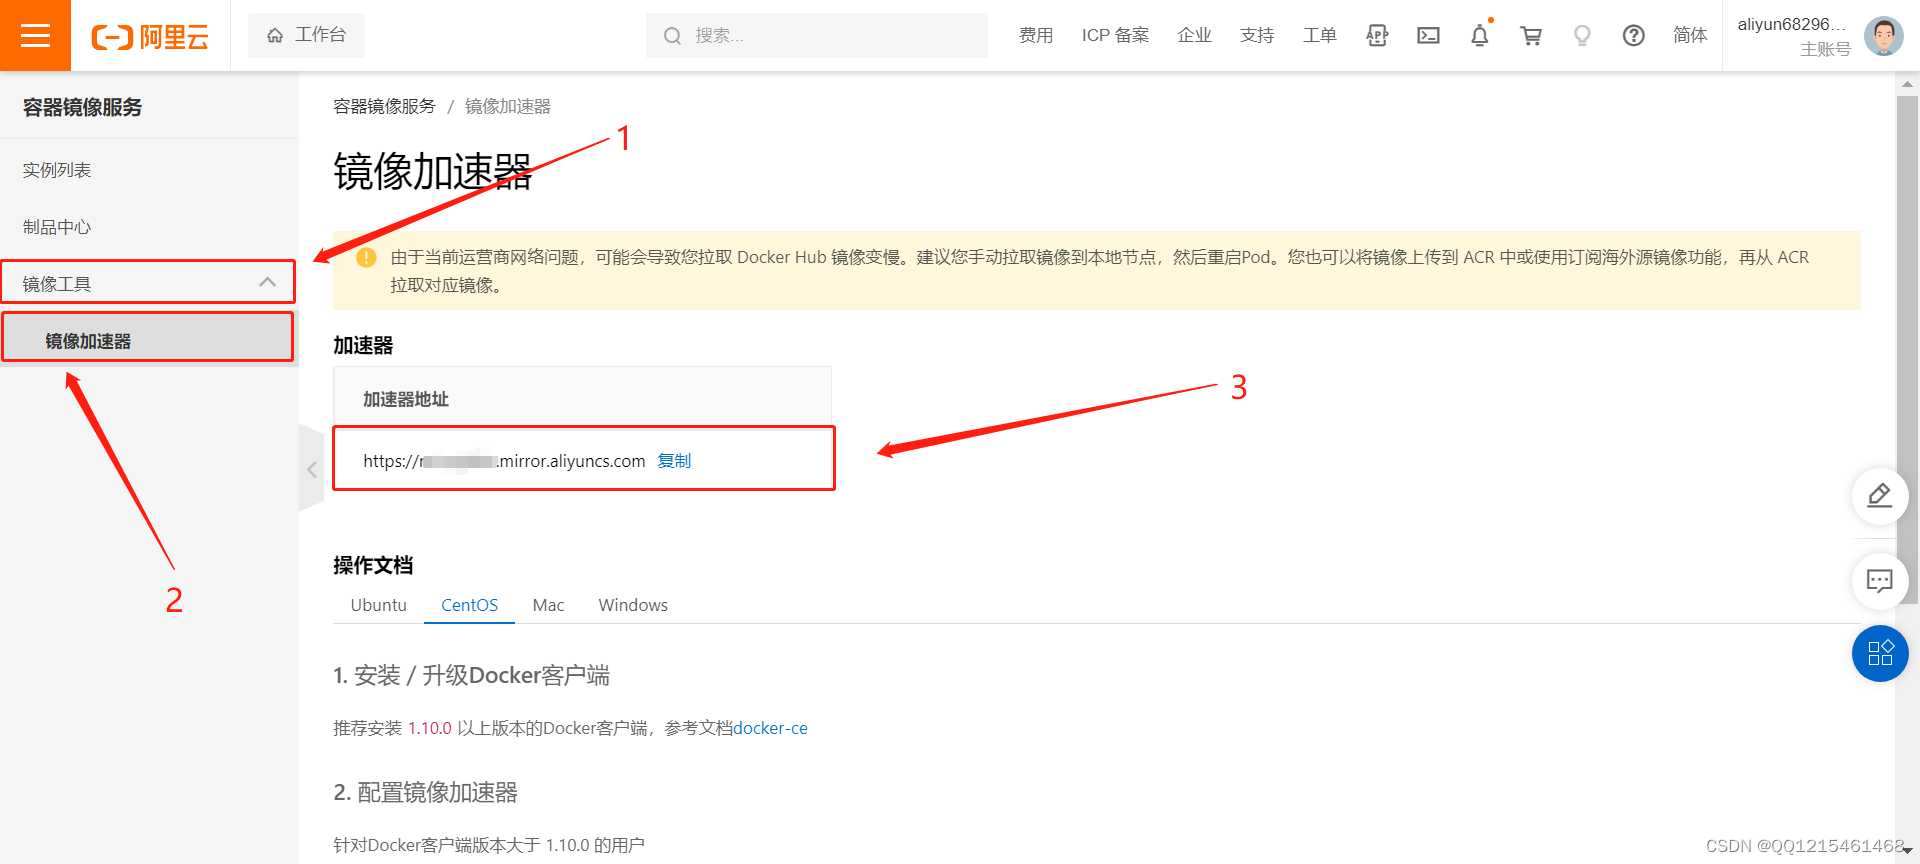Screen dimensions: 1920x864
Task: Click the lightbulb tips icon
Action: [x=1582, y=35]
